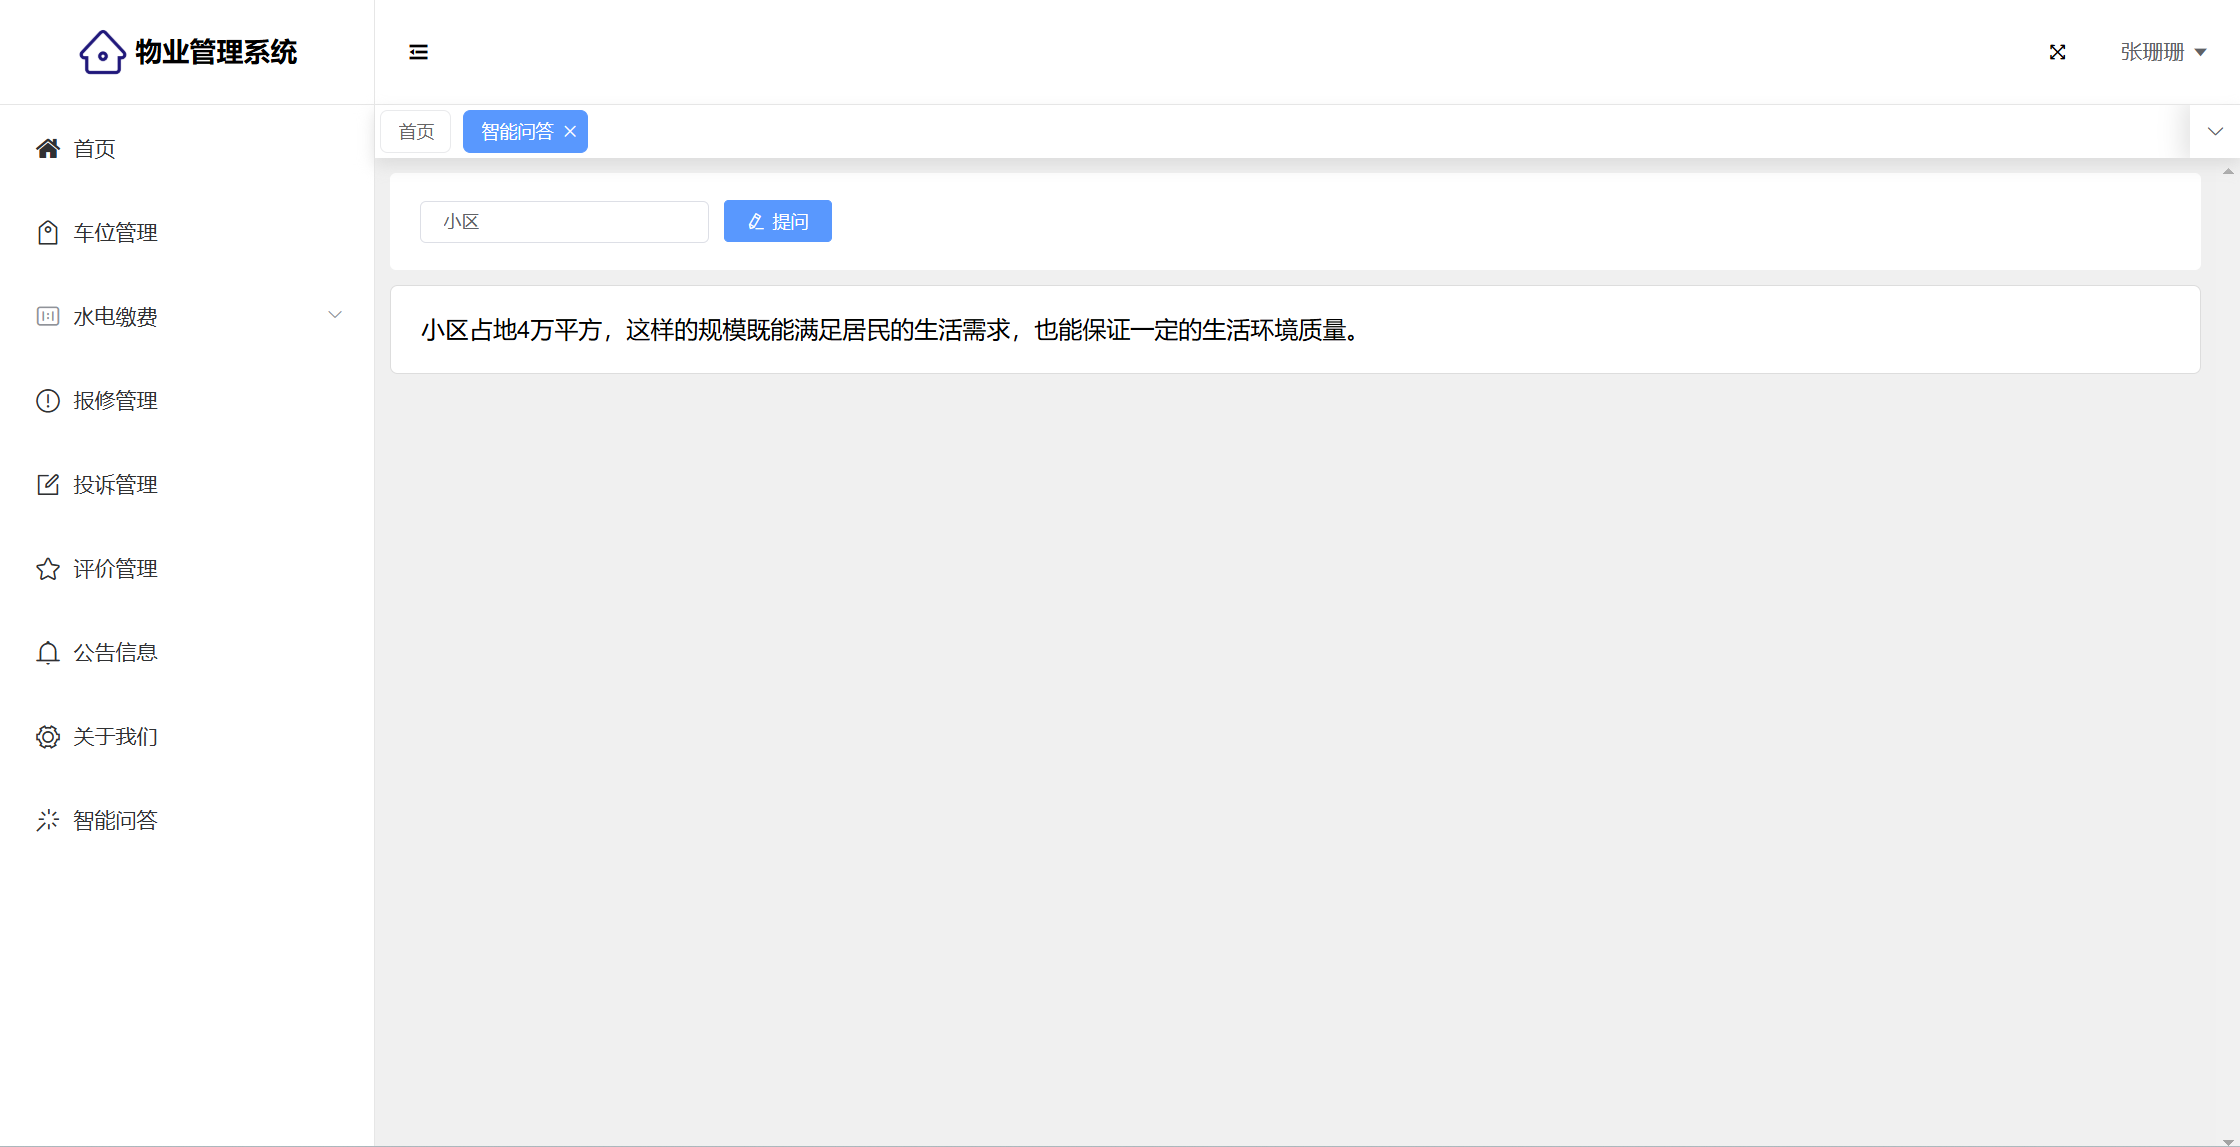Image resolution: width=2240 pixels, height=1147 pixels.
Task: Click the fullscreen toggle icon
Action: 2057,52
